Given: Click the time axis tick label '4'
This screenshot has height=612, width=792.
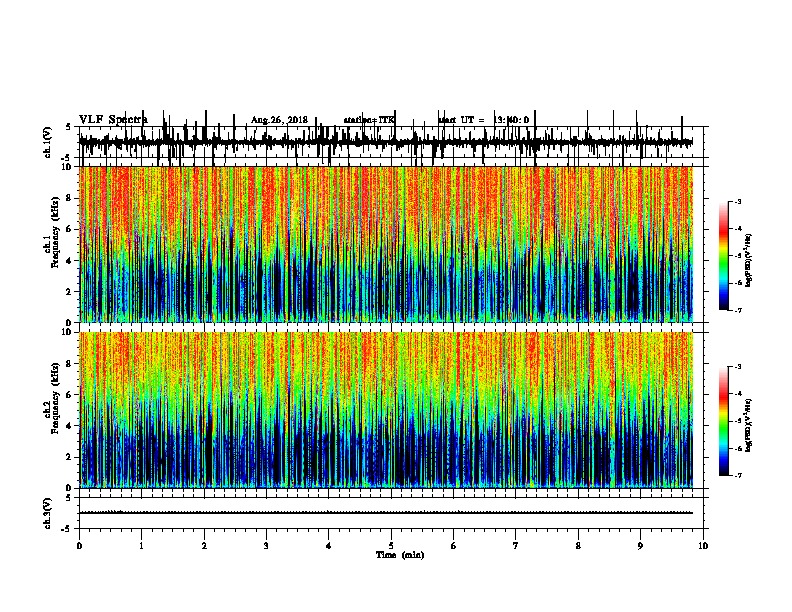Looking at the screenshot, I should point(329,546).
